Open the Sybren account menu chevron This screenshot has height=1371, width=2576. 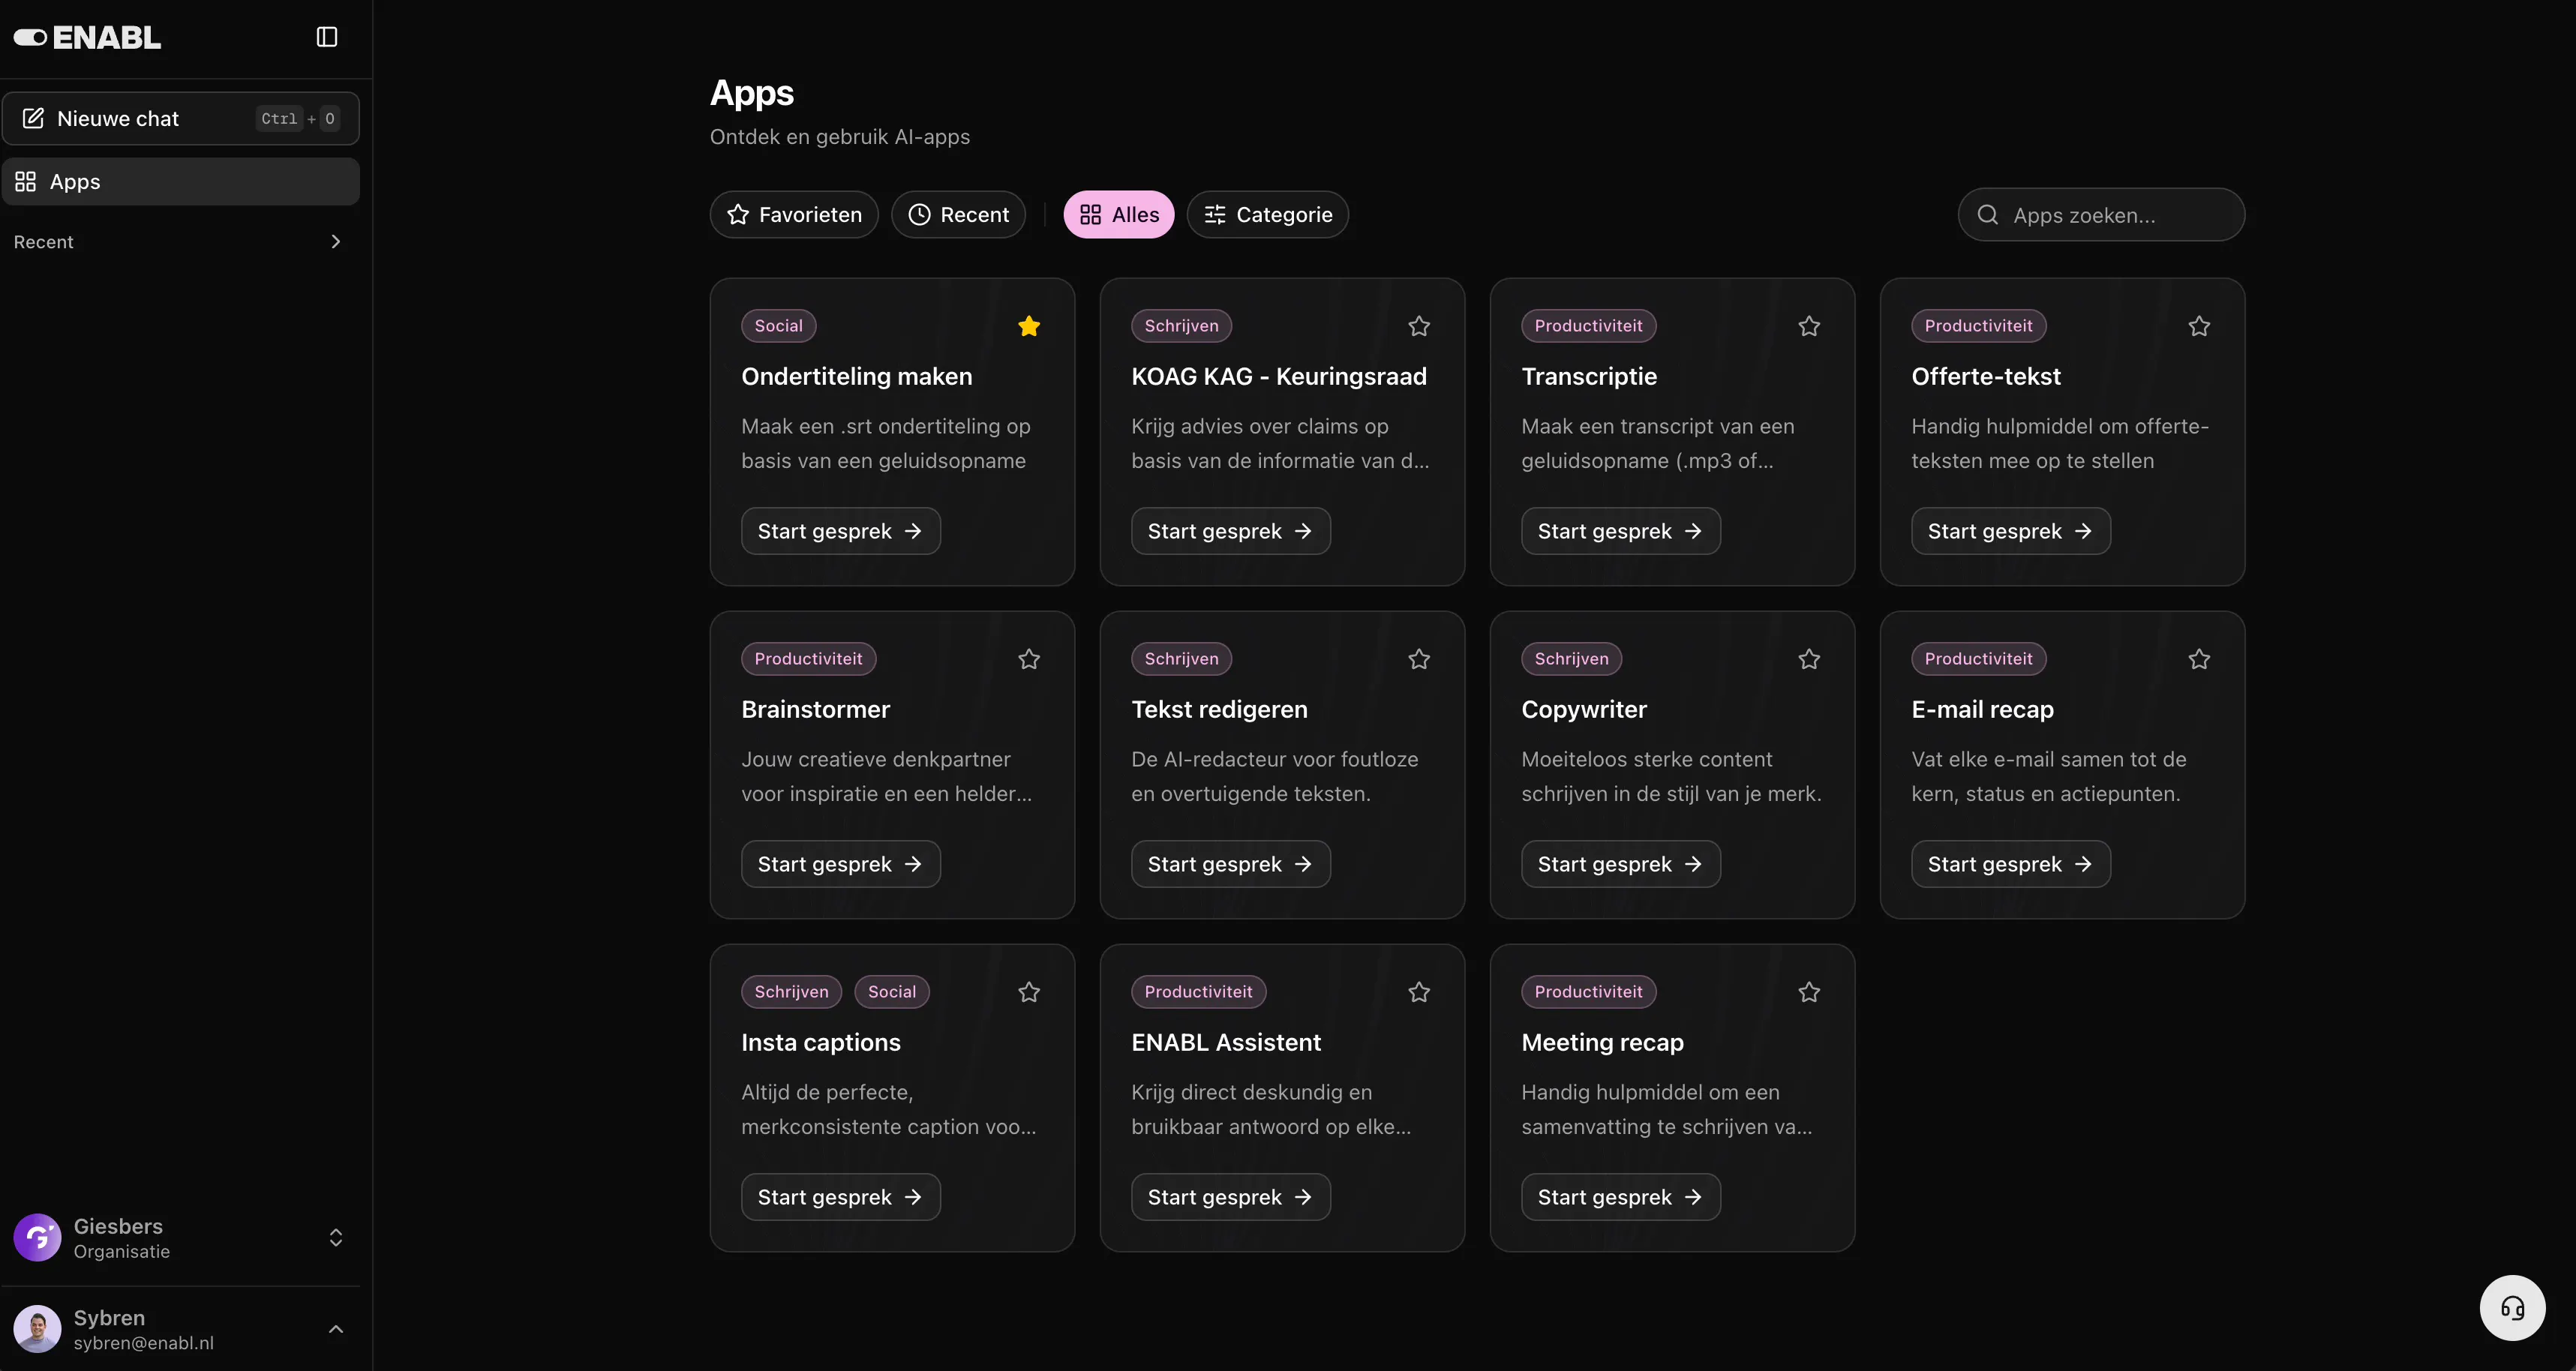(x=336, y=1329)
